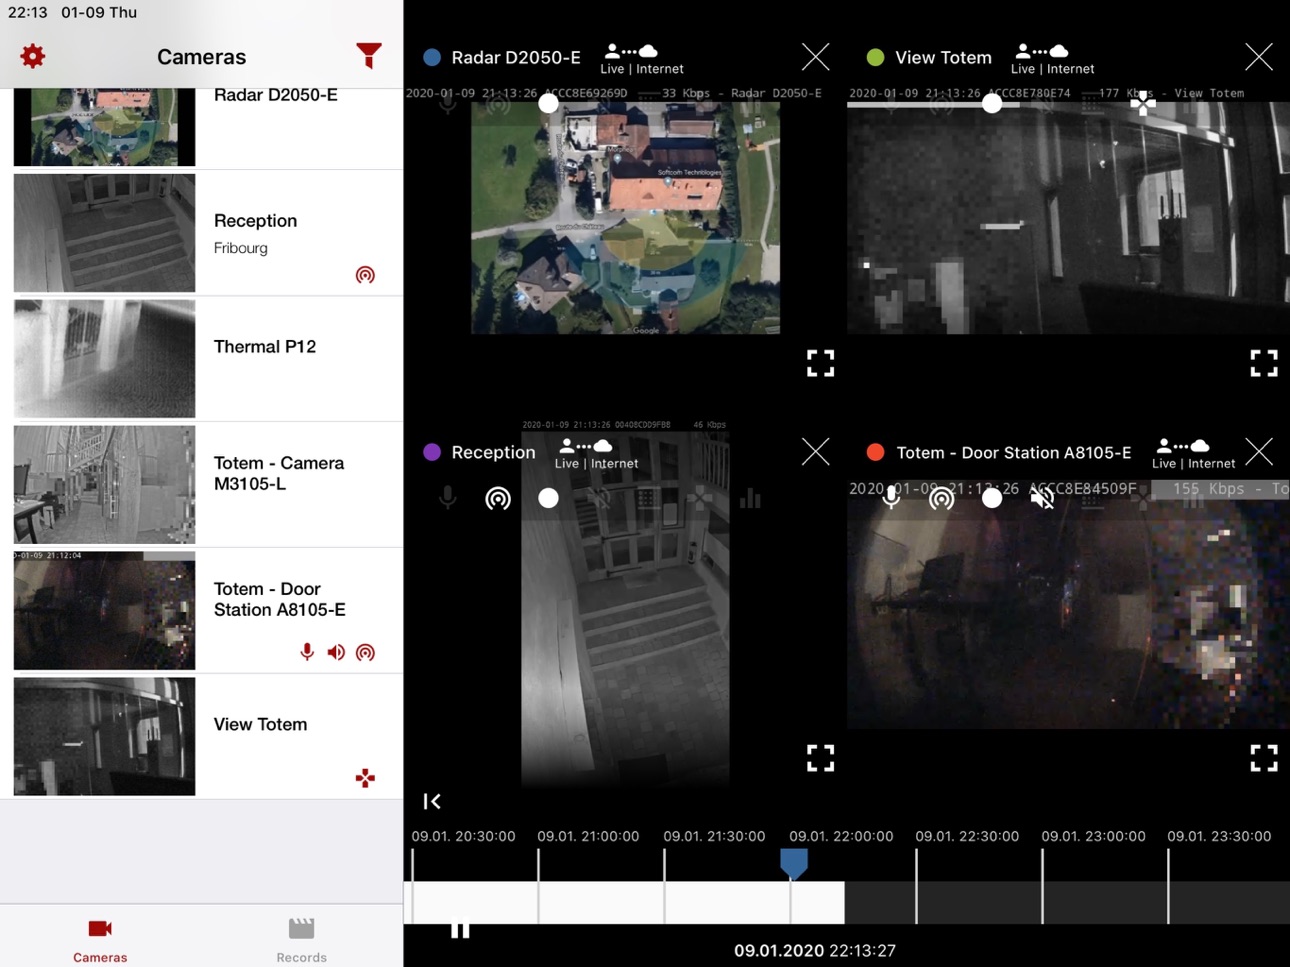Close the Reception video pane
Screen dimensions: 1290x967
(816, 452)
